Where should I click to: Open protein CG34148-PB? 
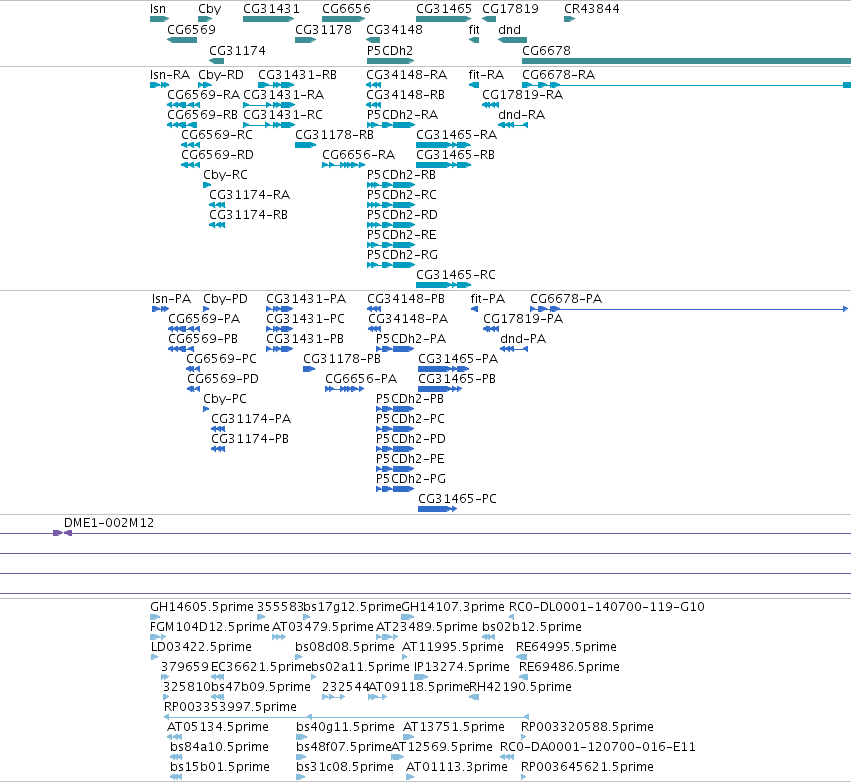tap(374, 309)
